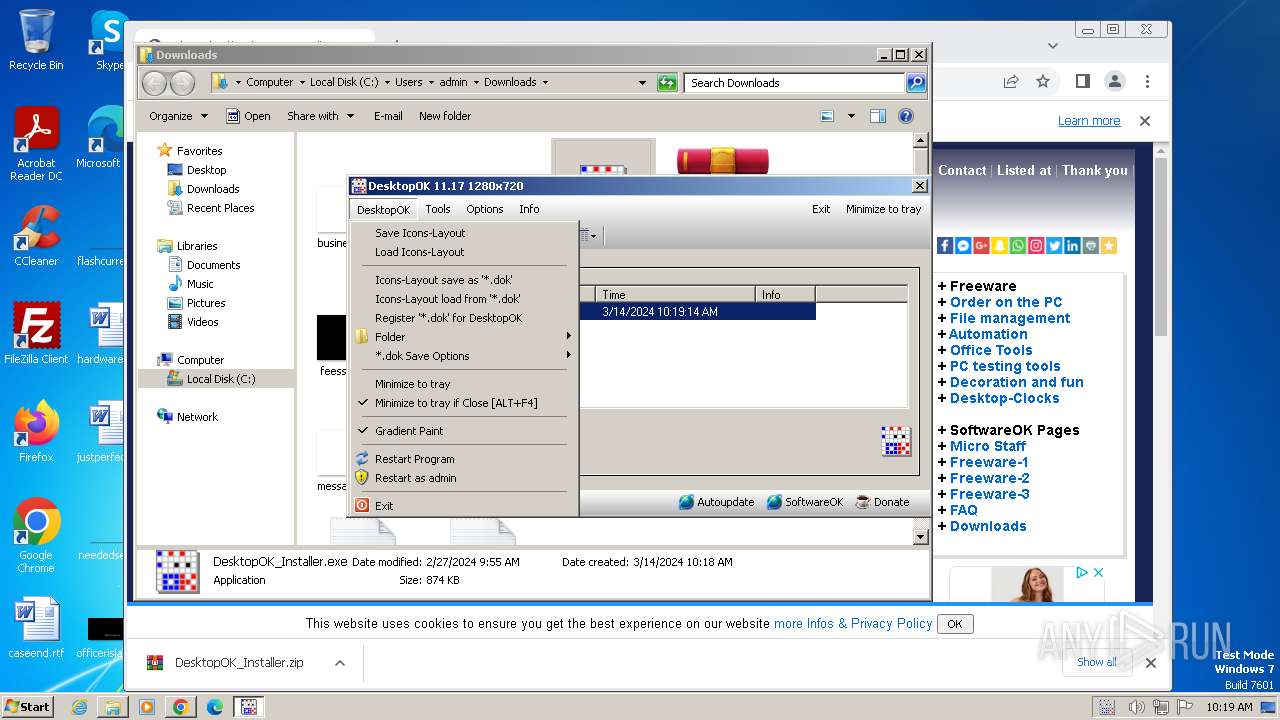Select Pictures library
The width and height of the screenshot is (1280, 720).
pos(196,303)
